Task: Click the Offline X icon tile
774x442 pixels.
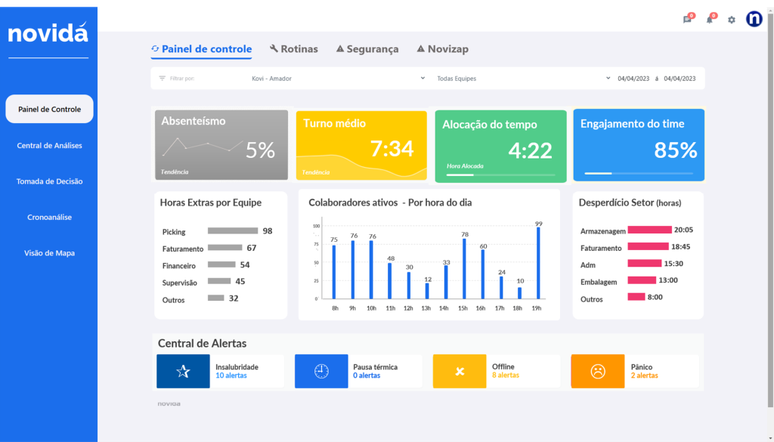Action: click(x=460, y=371)
